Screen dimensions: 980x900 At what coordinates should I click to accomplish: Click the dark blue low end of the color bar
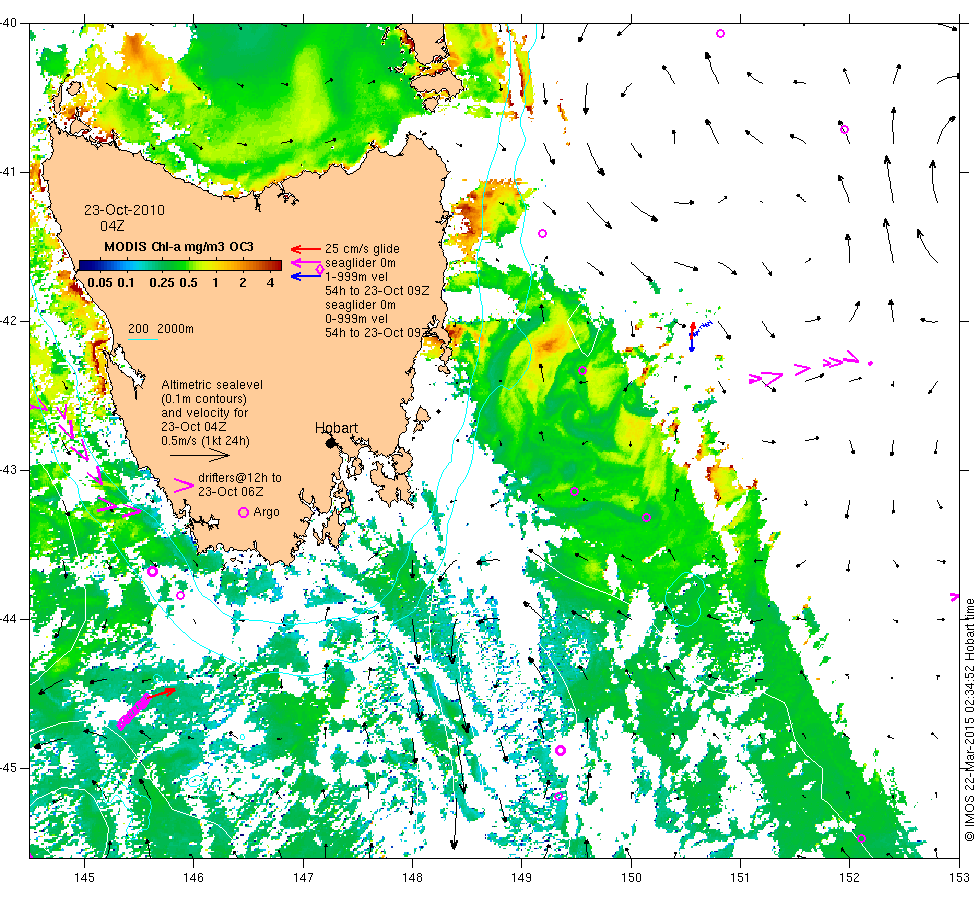84,266
